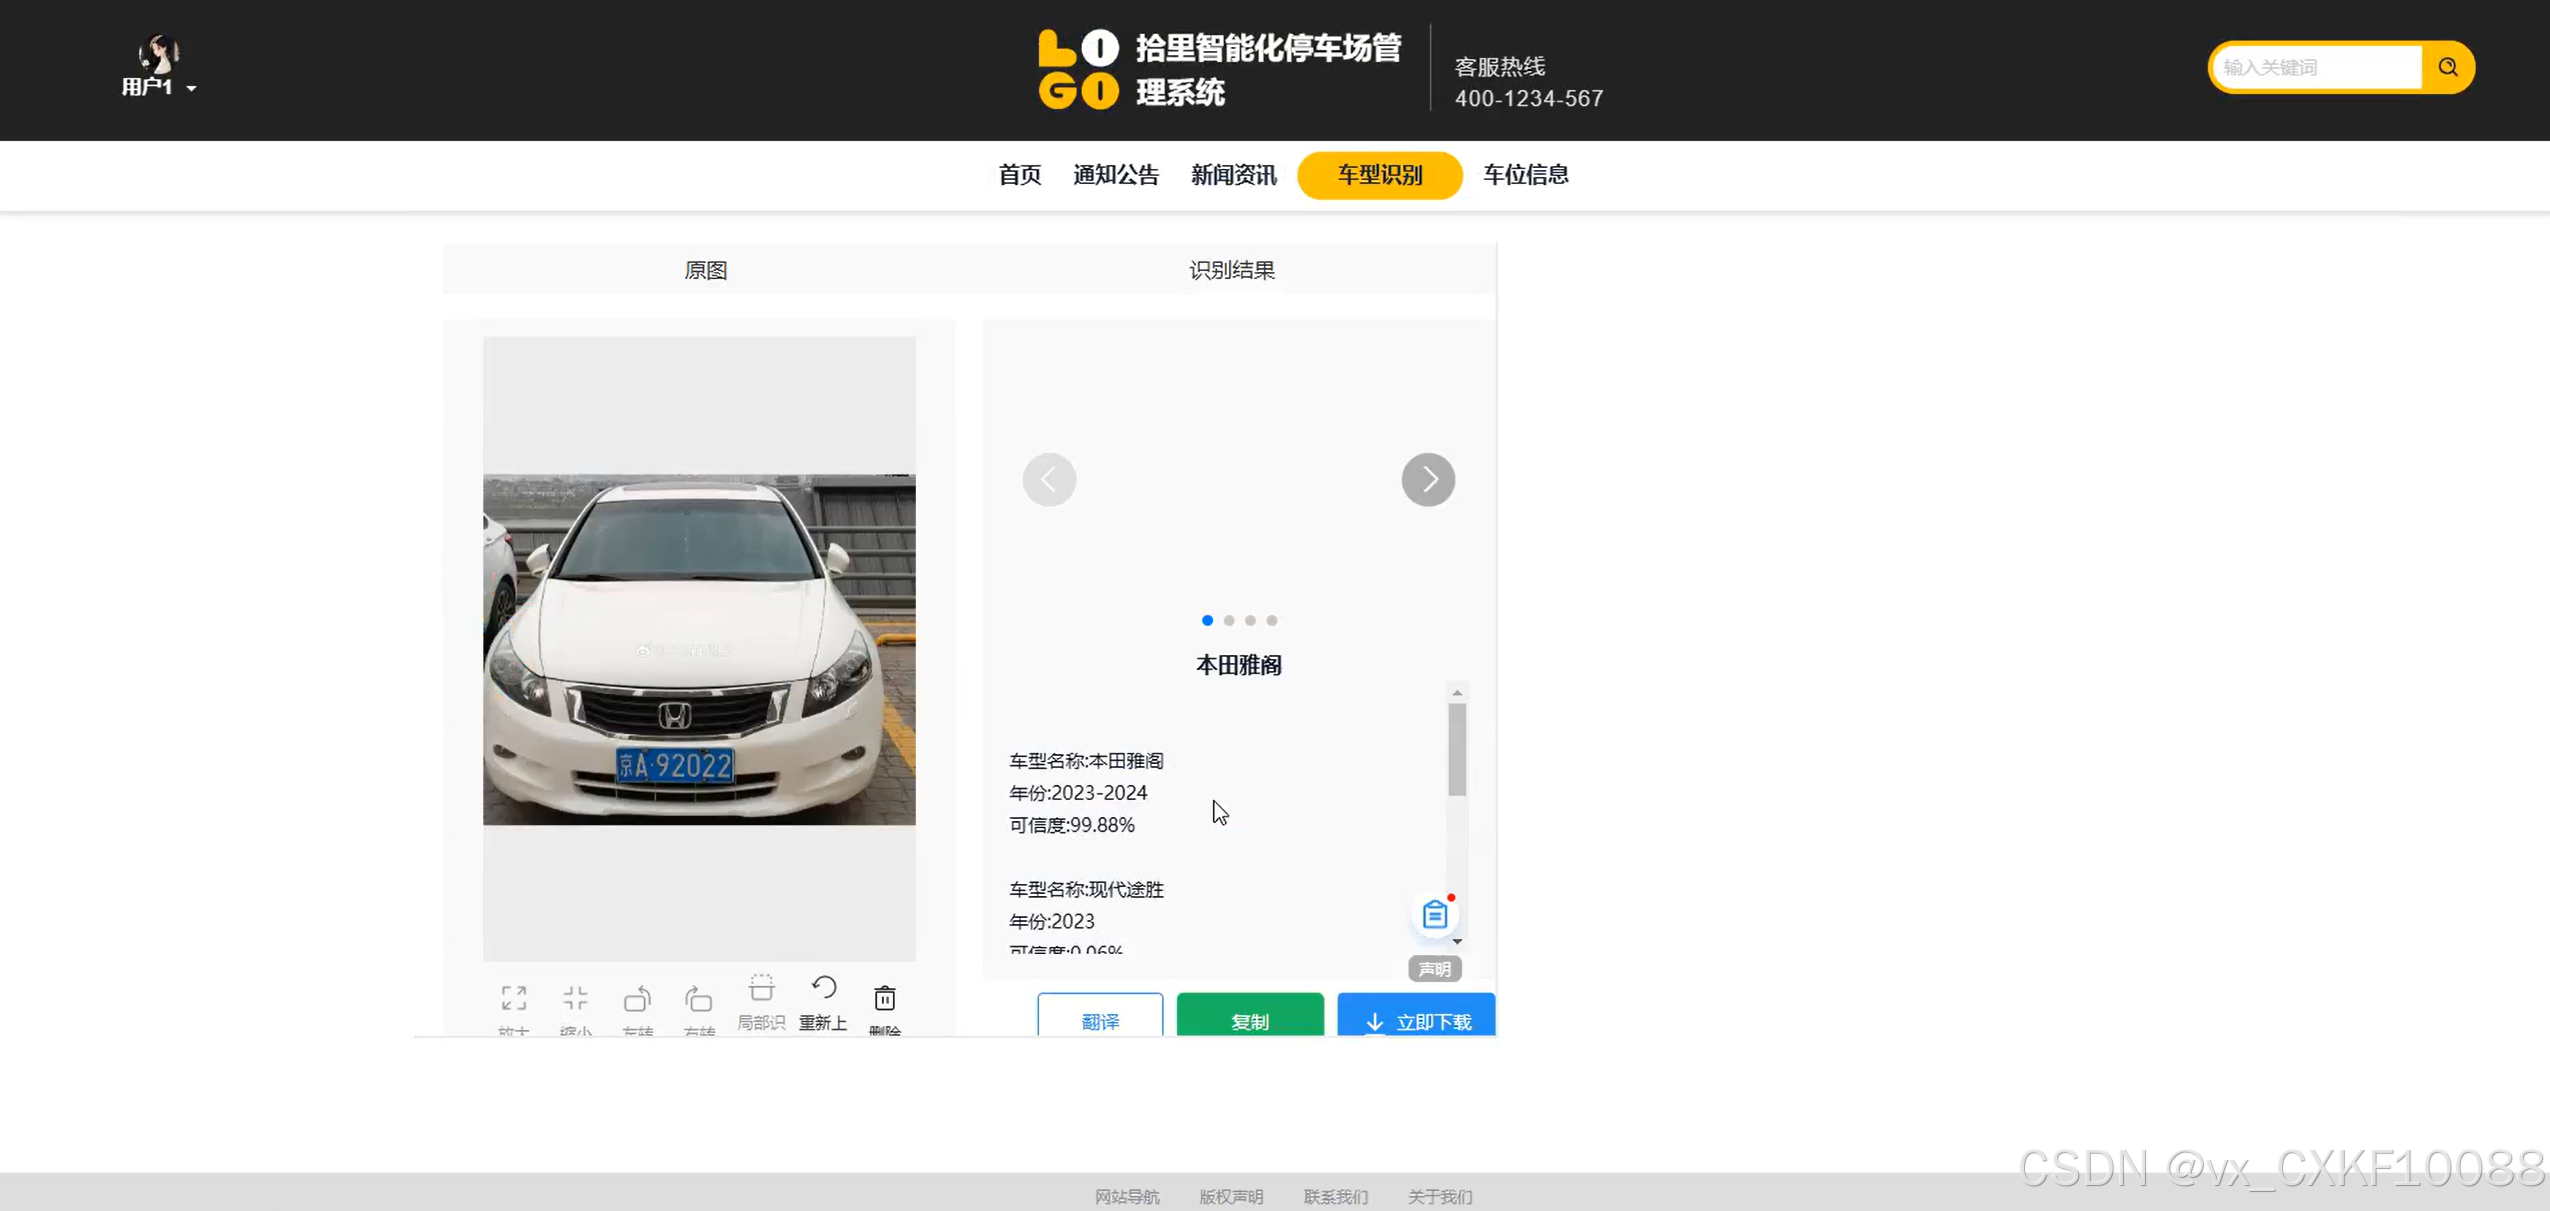Open the 车位信息 menu item

(1525, 175)
